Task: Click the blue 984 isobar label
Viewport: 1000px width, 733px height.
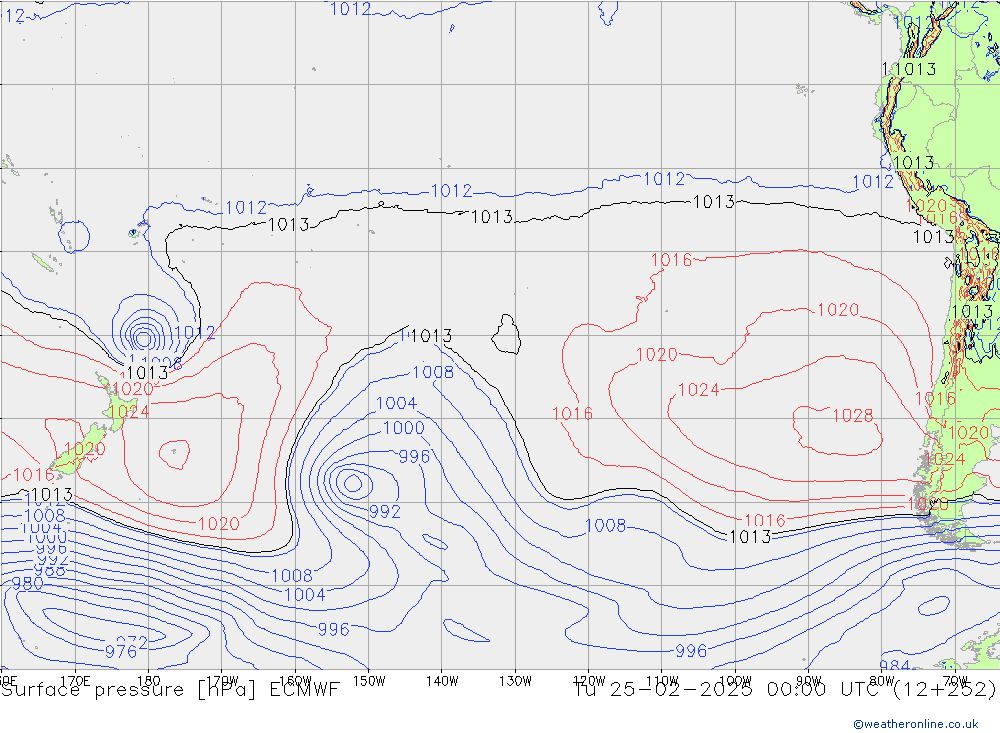Action: tap(895, 665)
